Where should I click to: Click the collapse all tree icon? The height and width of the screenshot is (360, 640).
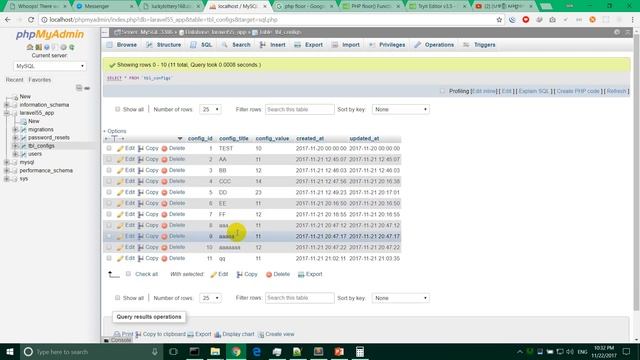pos(79,88)
